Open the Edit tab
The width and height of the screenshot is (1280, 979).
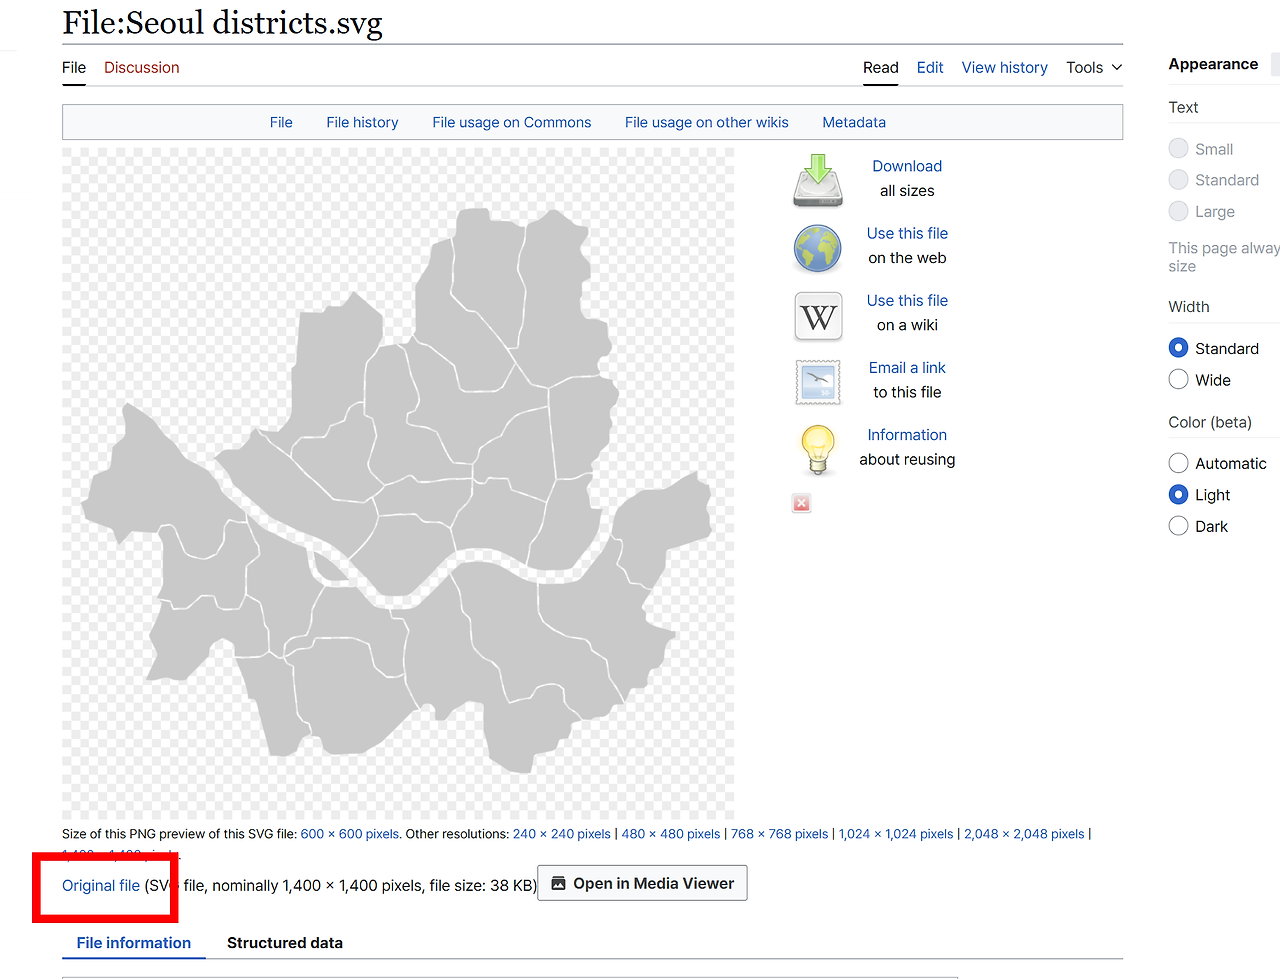coord(930,67)
